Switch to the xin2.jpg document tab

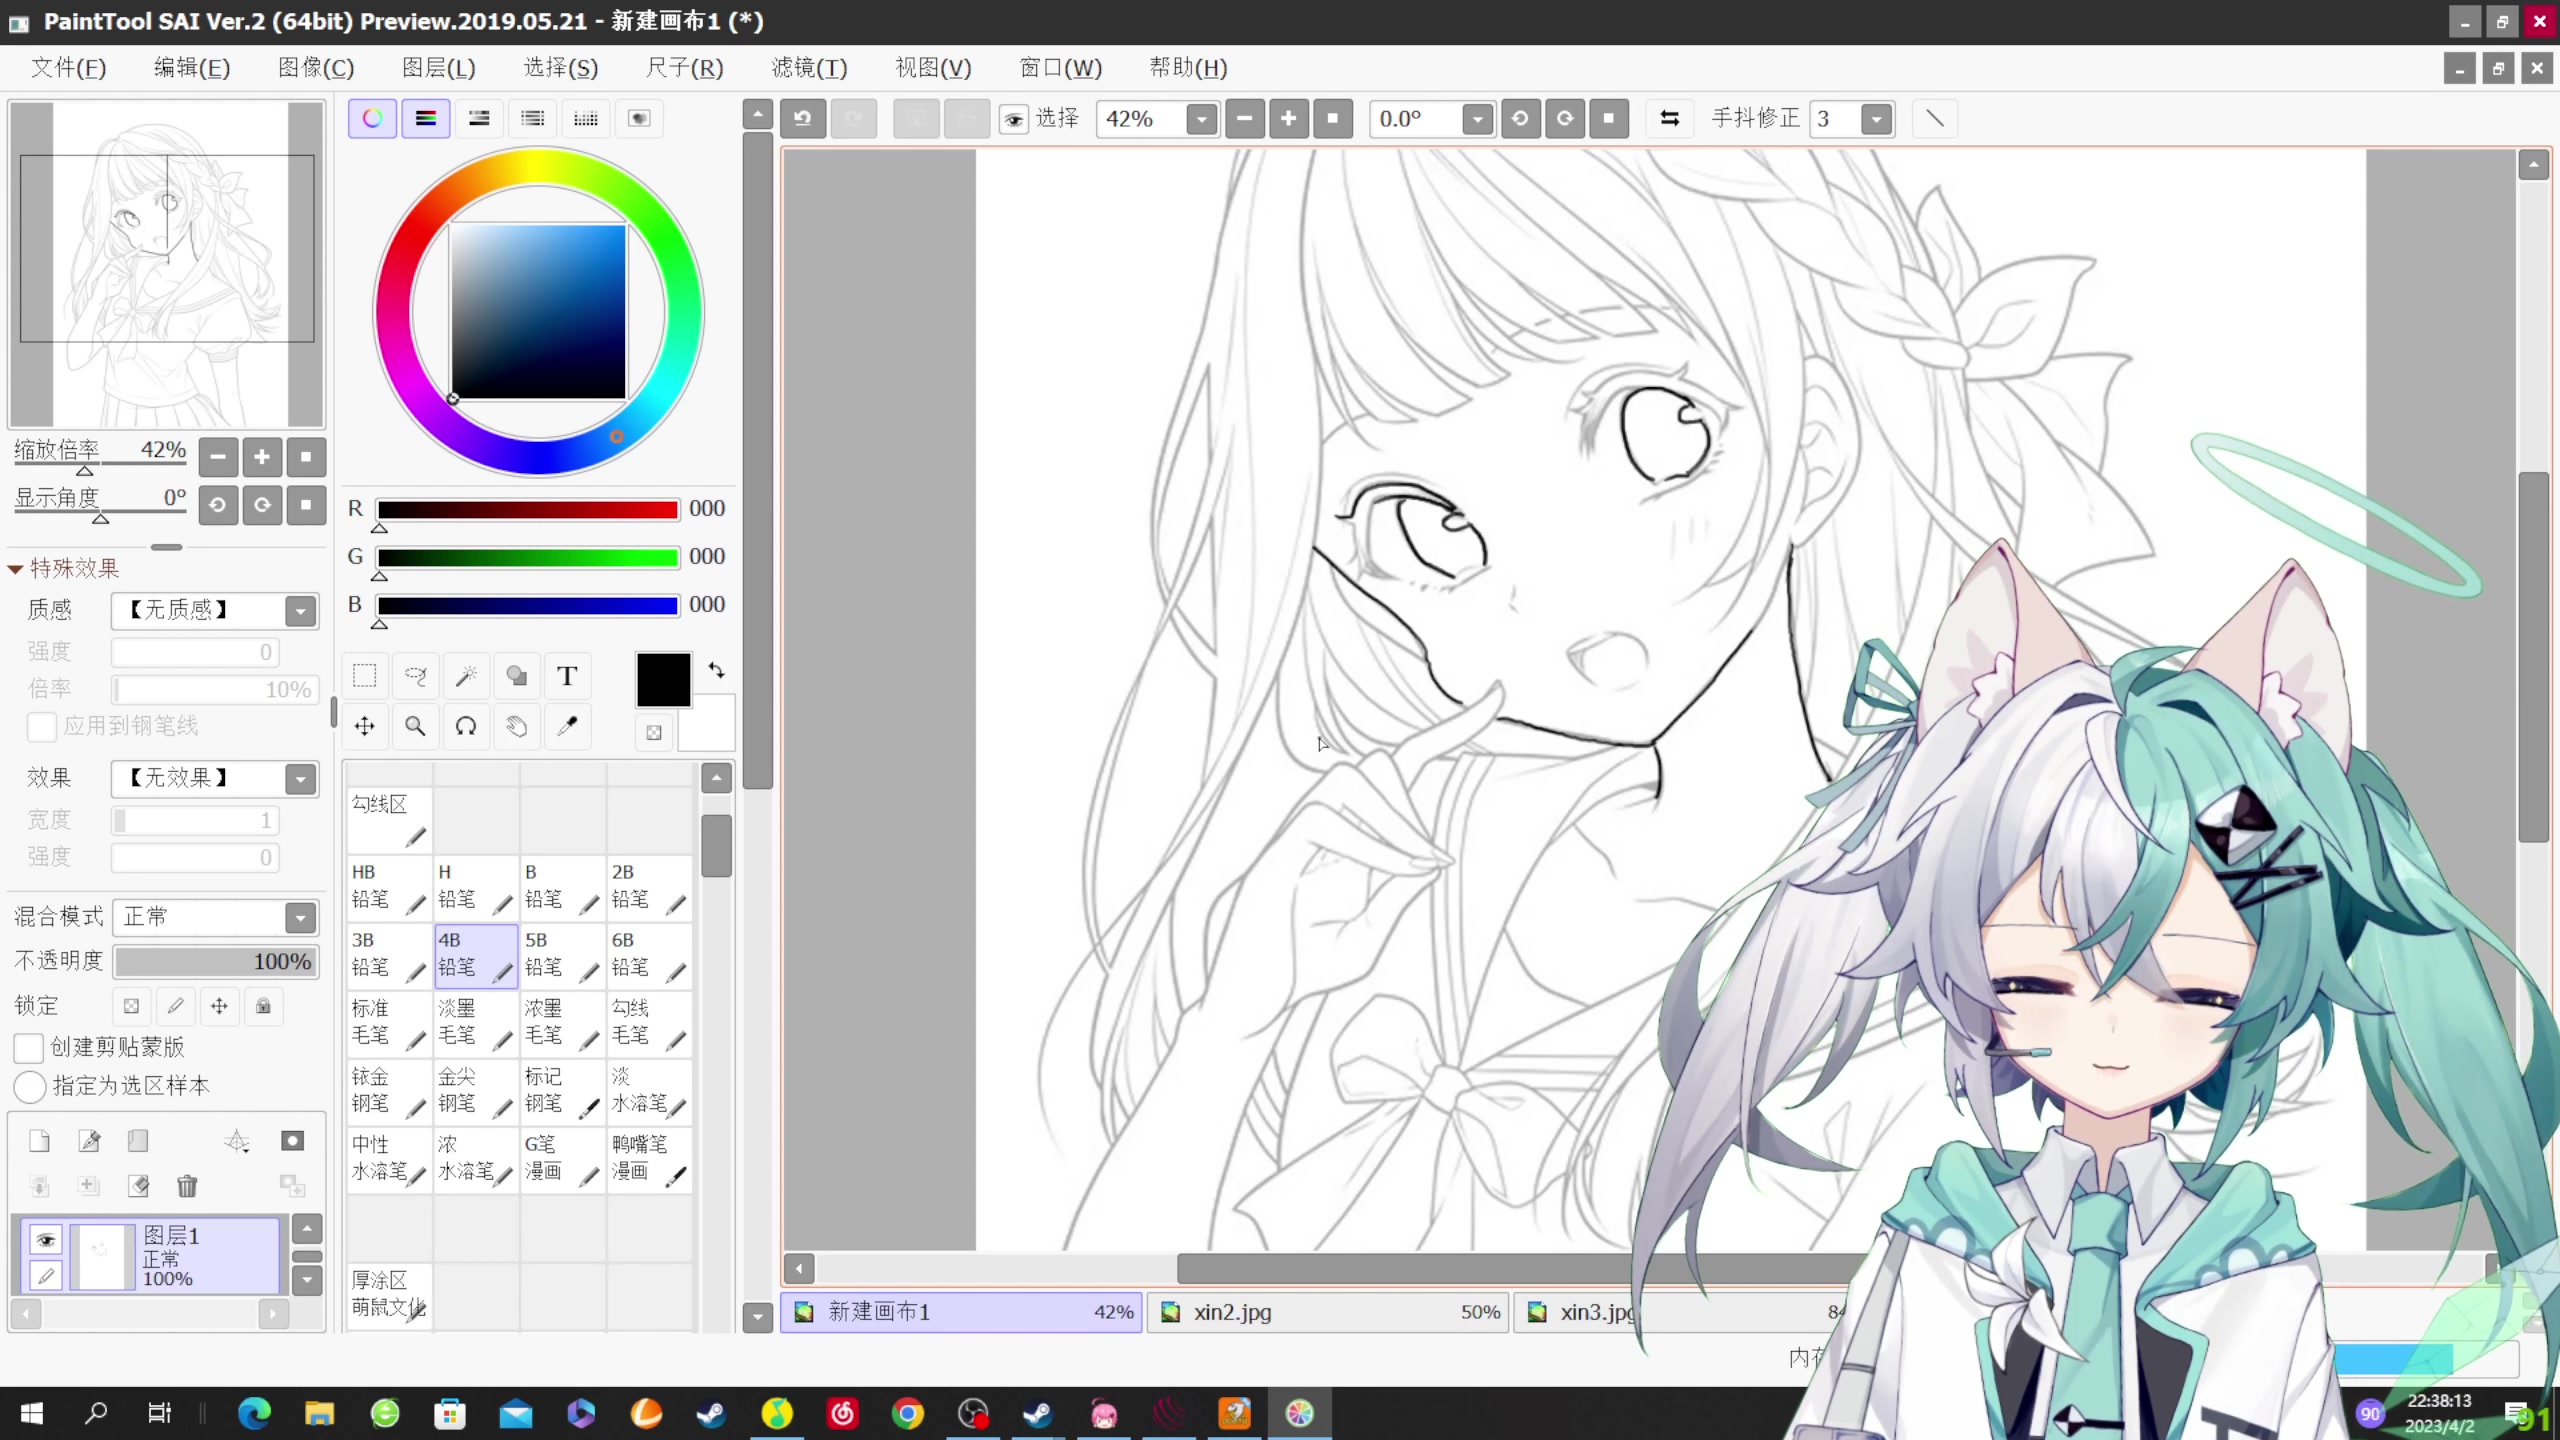(x=1328, y=1312)
